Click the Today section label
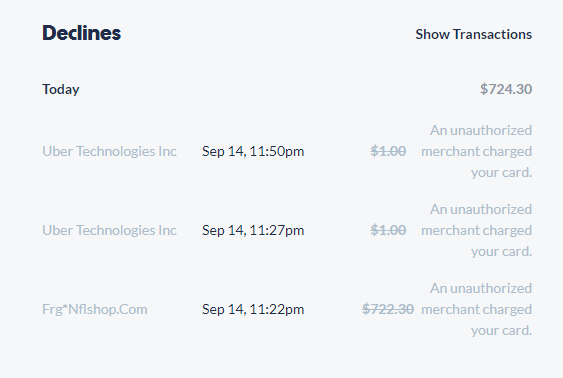The width and height of the screenshot is (563, 378). point(61,89)
